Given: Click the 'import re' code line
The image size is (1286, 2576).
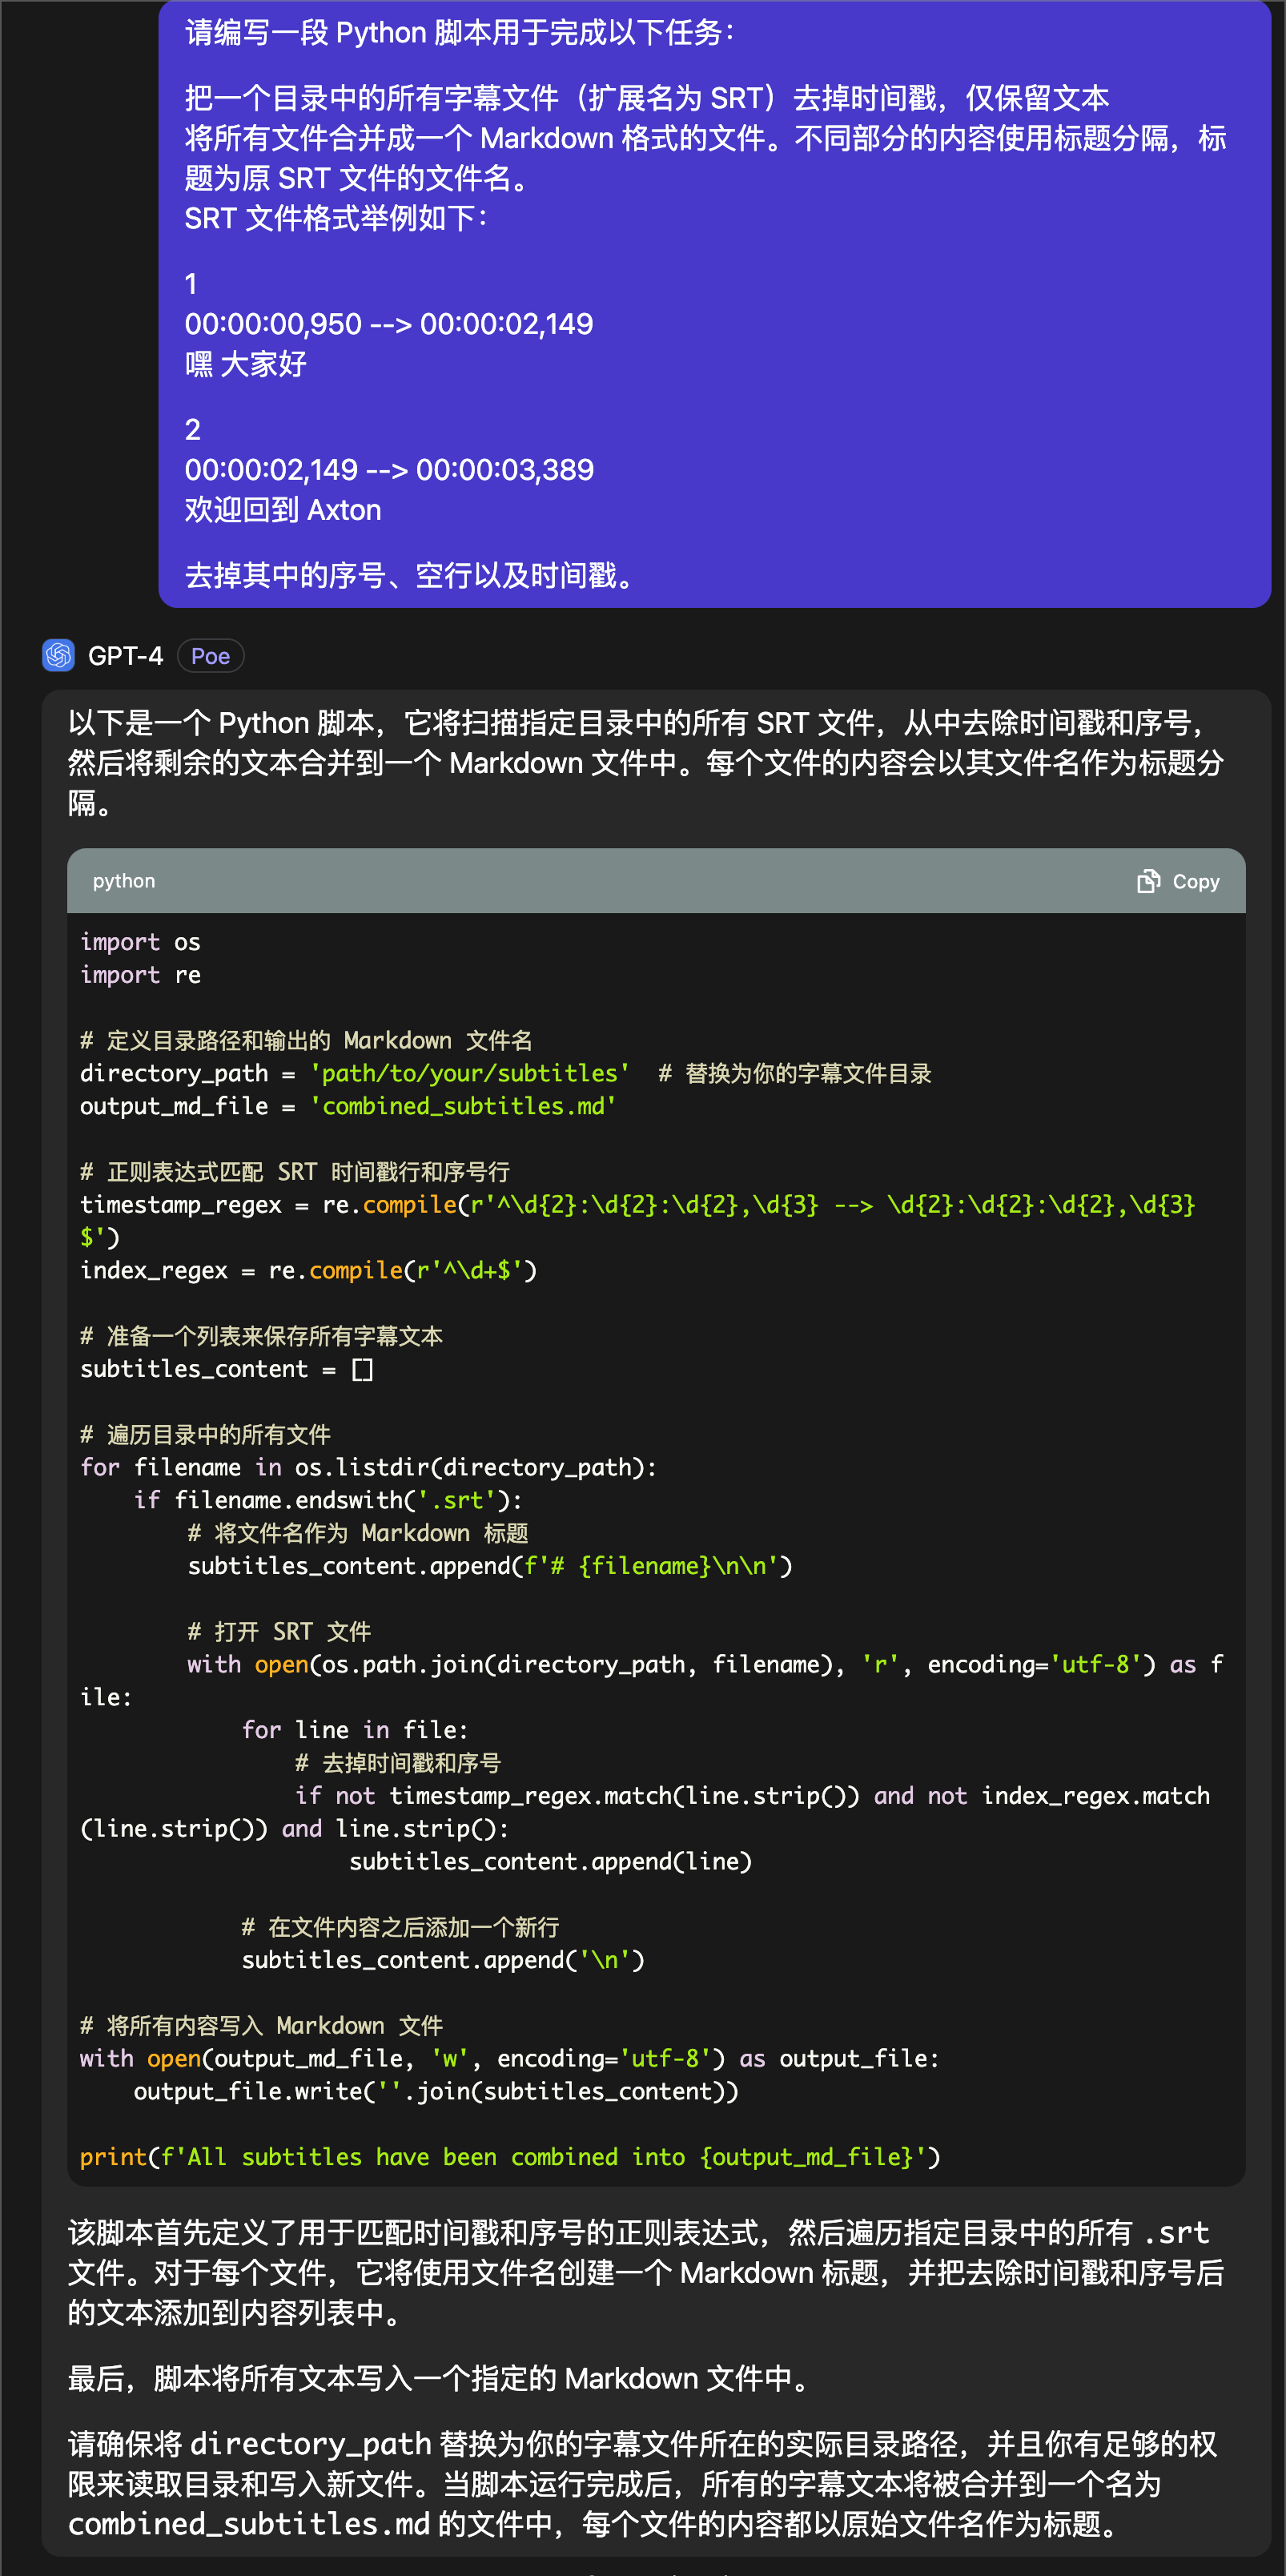Looking at the screenshot, I should [x=140, y=975].
